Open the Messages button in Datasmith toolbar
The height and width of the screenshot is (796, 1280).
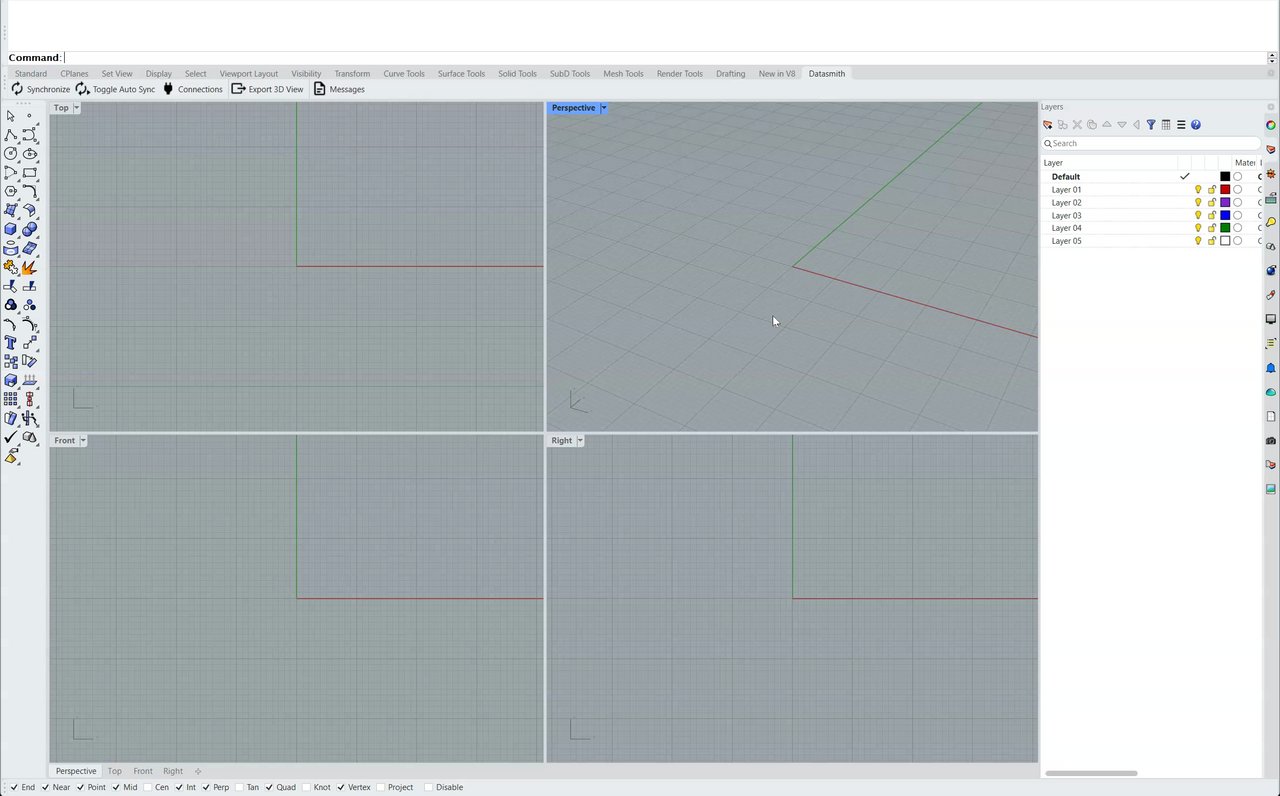(x=339, y=89)
